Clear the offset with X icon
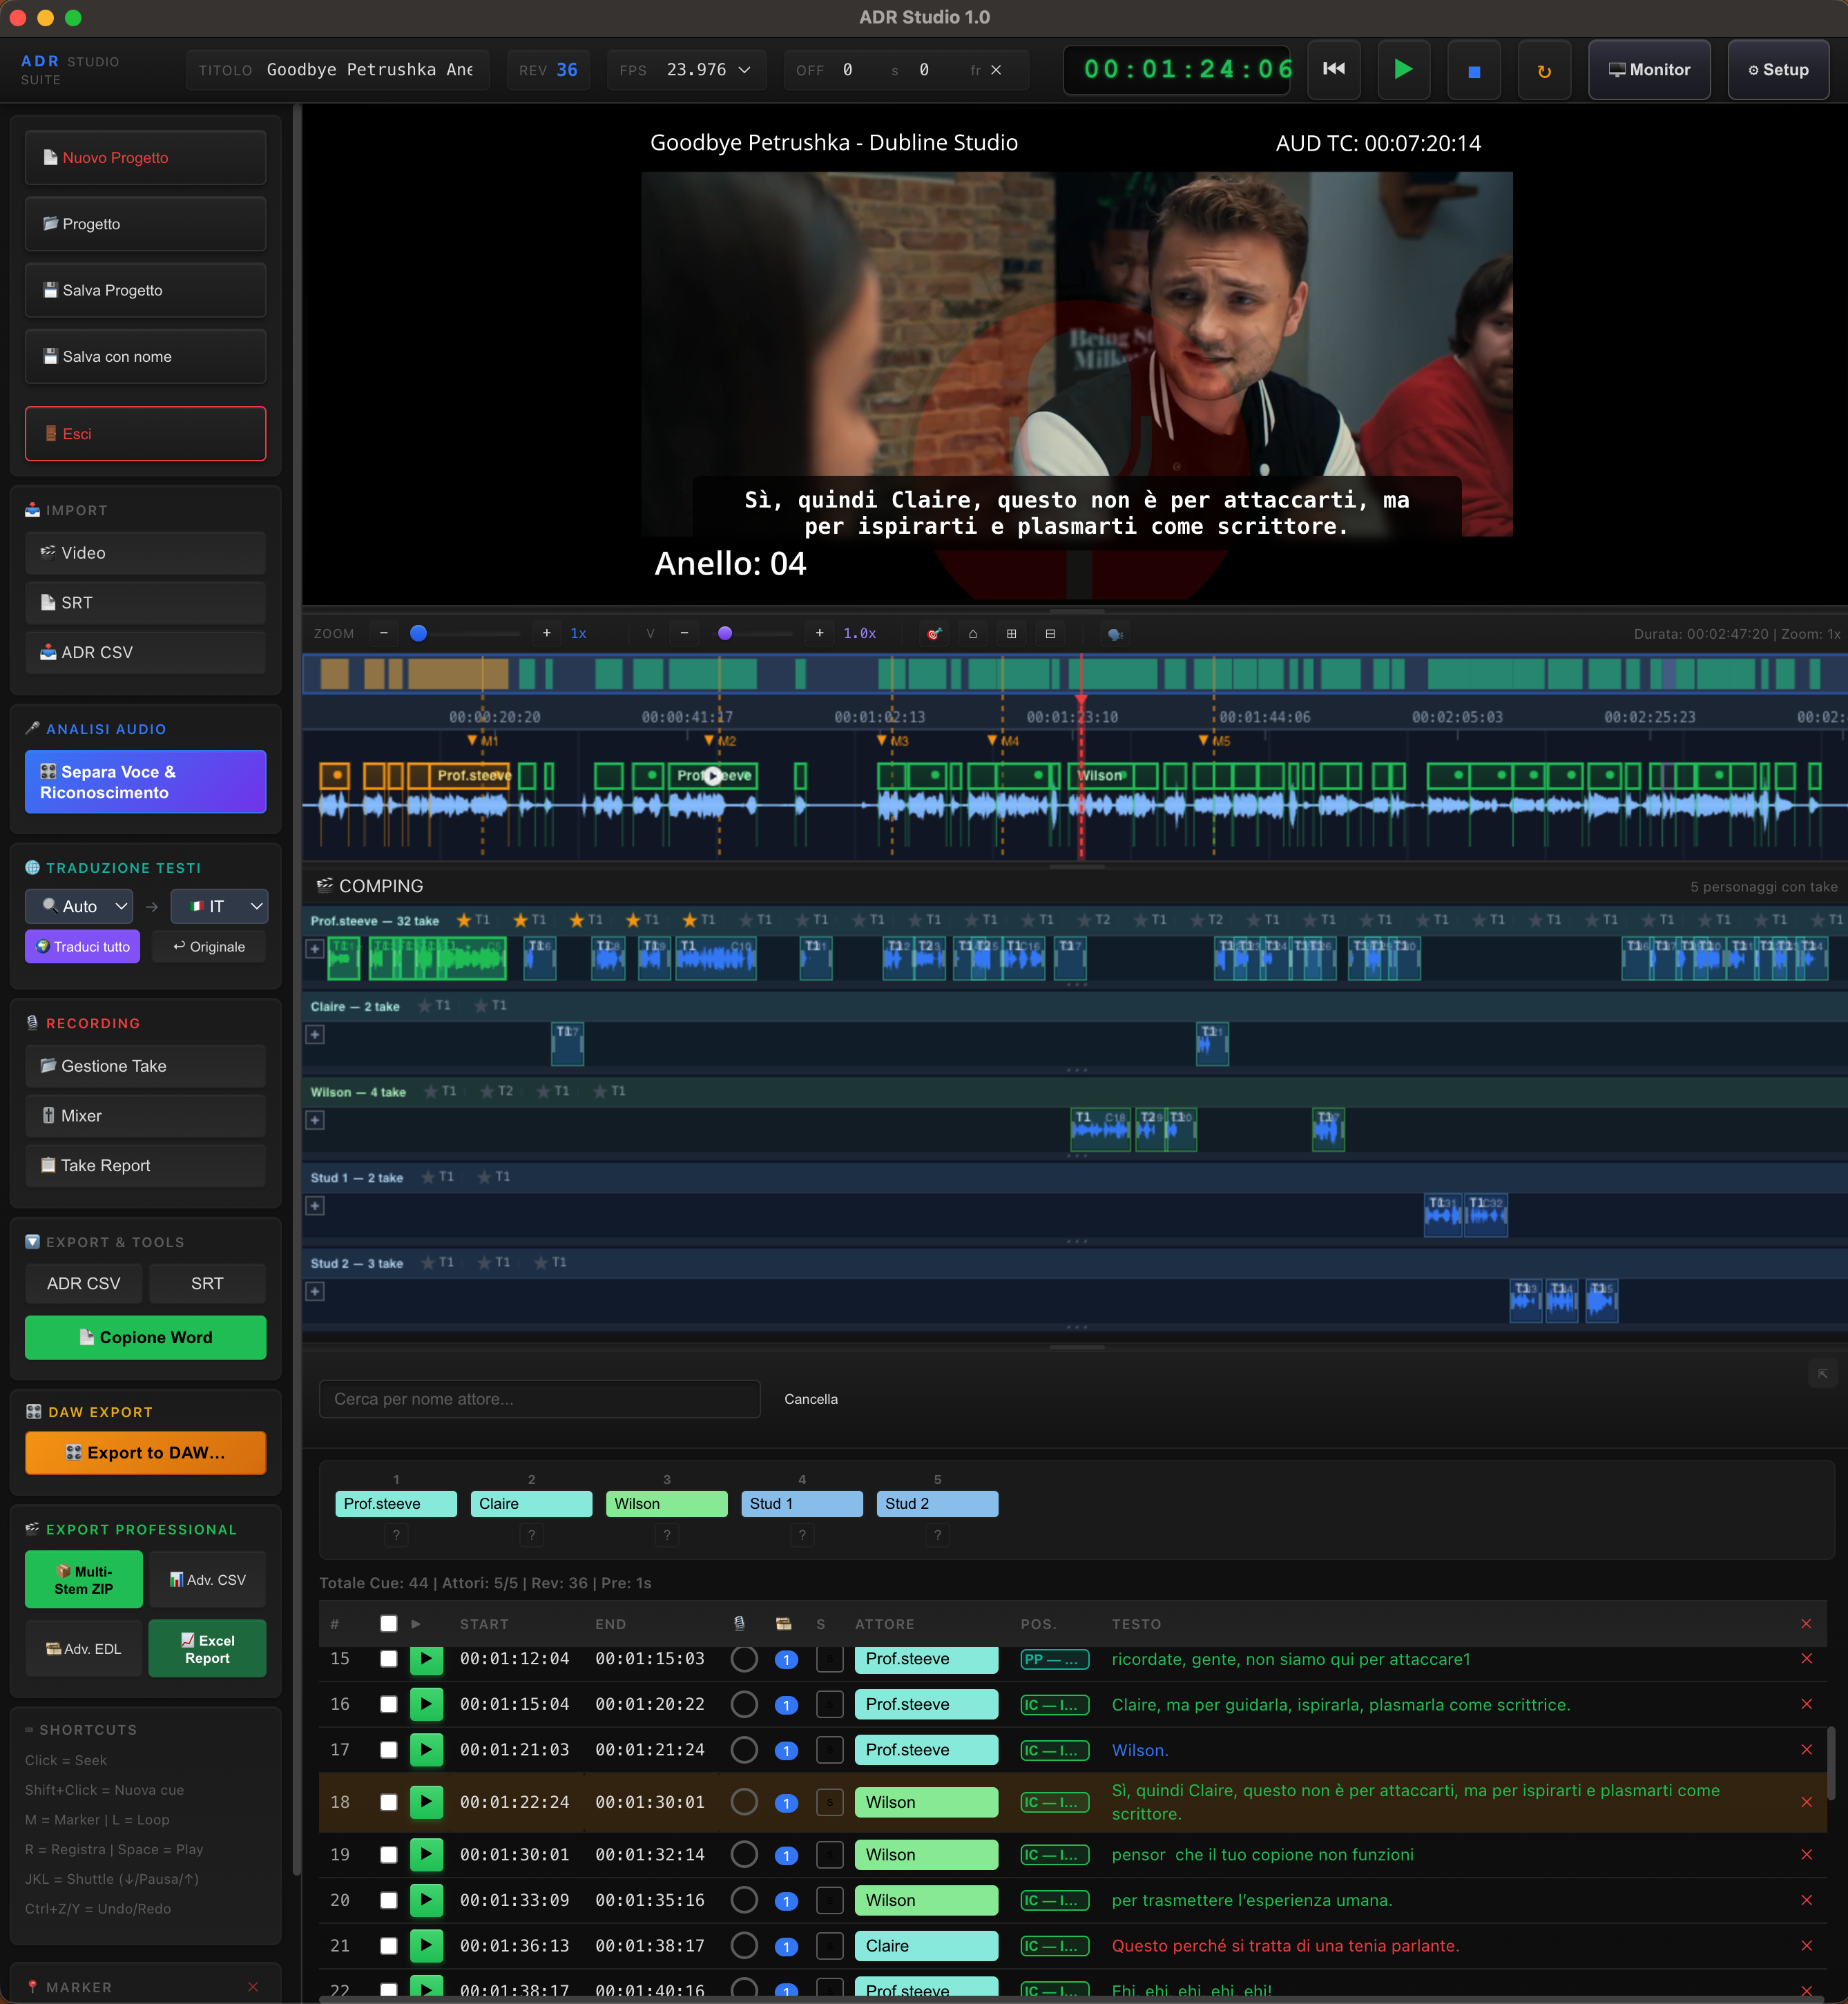This screenshot has height=2004, width=1848. click(996, 70)
